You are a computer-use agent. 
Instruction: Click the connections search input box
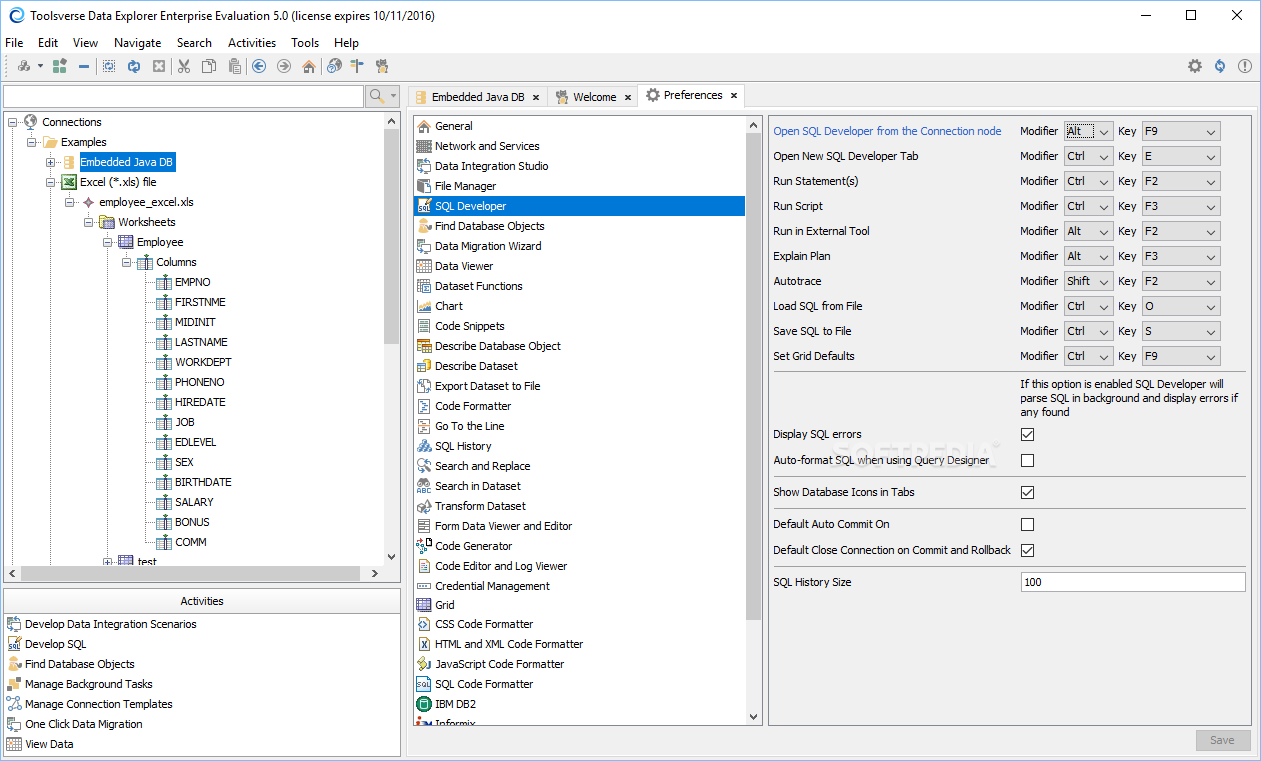point(183,96)
